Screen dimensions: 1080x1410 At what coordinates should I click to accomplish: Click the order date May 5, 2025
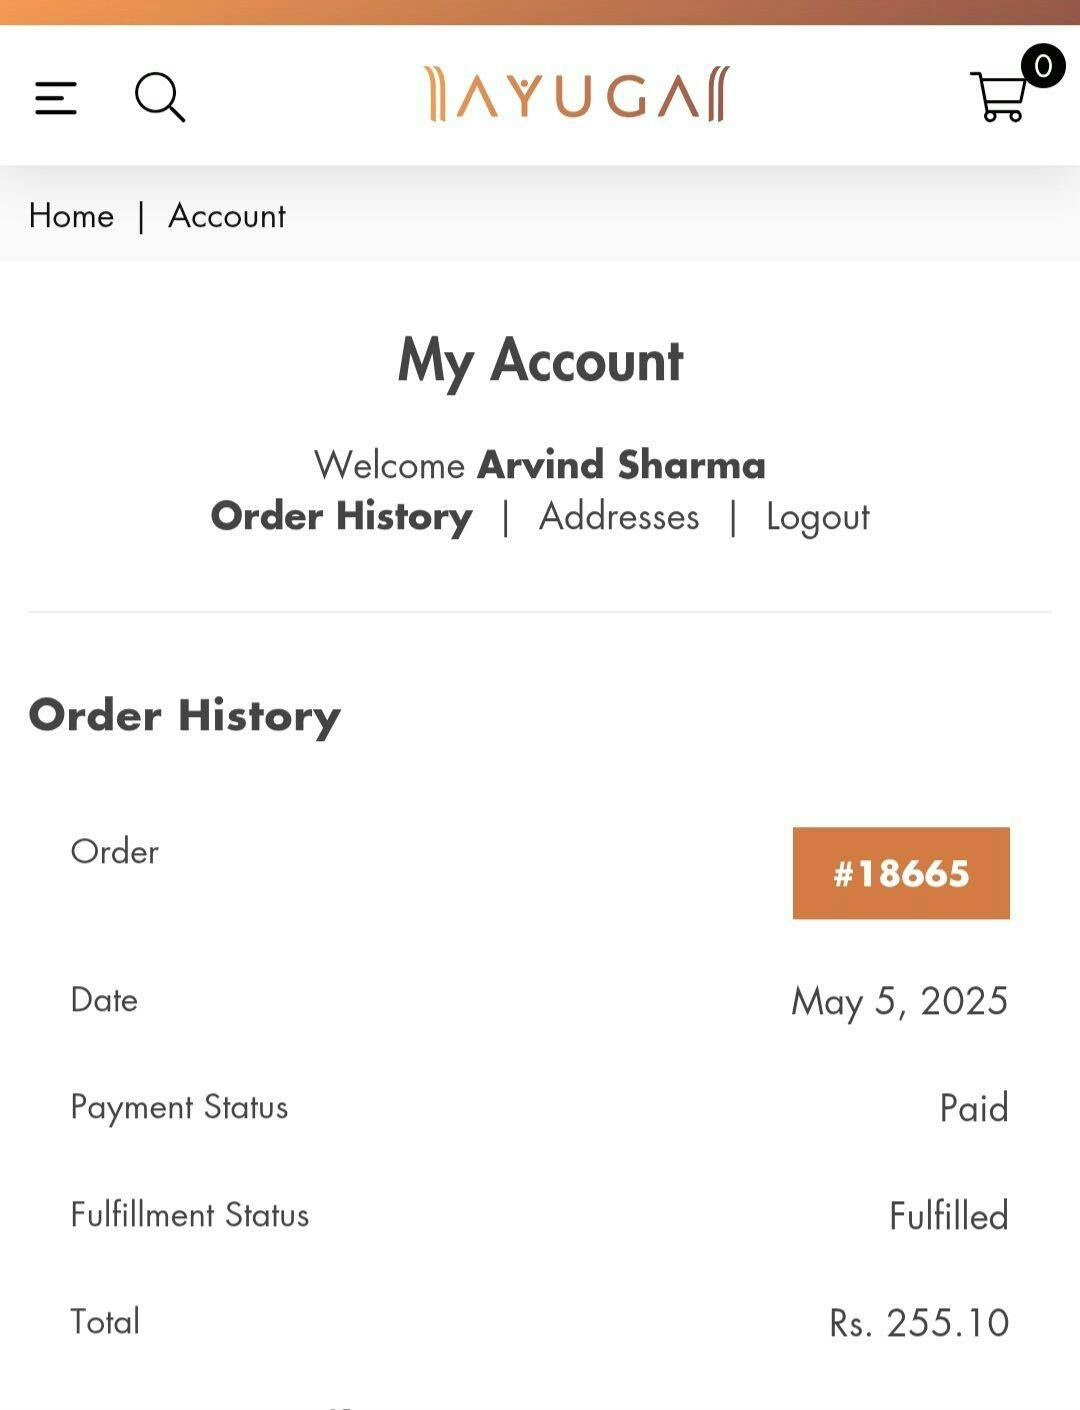[899, 1001]
